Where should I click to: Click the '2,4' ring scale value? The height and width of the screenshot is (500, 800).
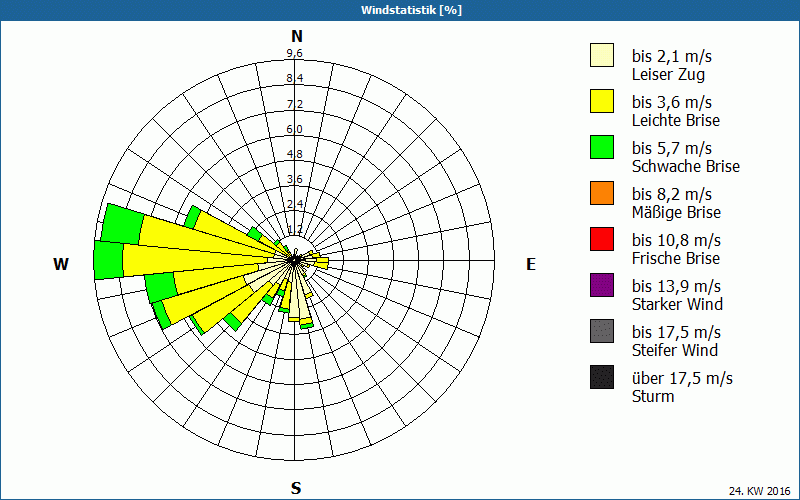click(x=294, y=204)
